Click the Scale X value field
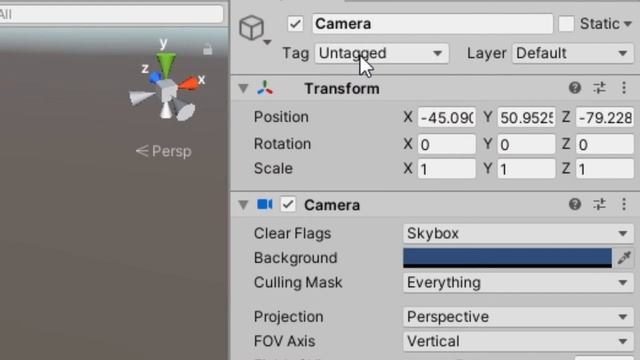The width and height of the screenshot is (640, 360). pyautogui.click(x=447, y=169)
